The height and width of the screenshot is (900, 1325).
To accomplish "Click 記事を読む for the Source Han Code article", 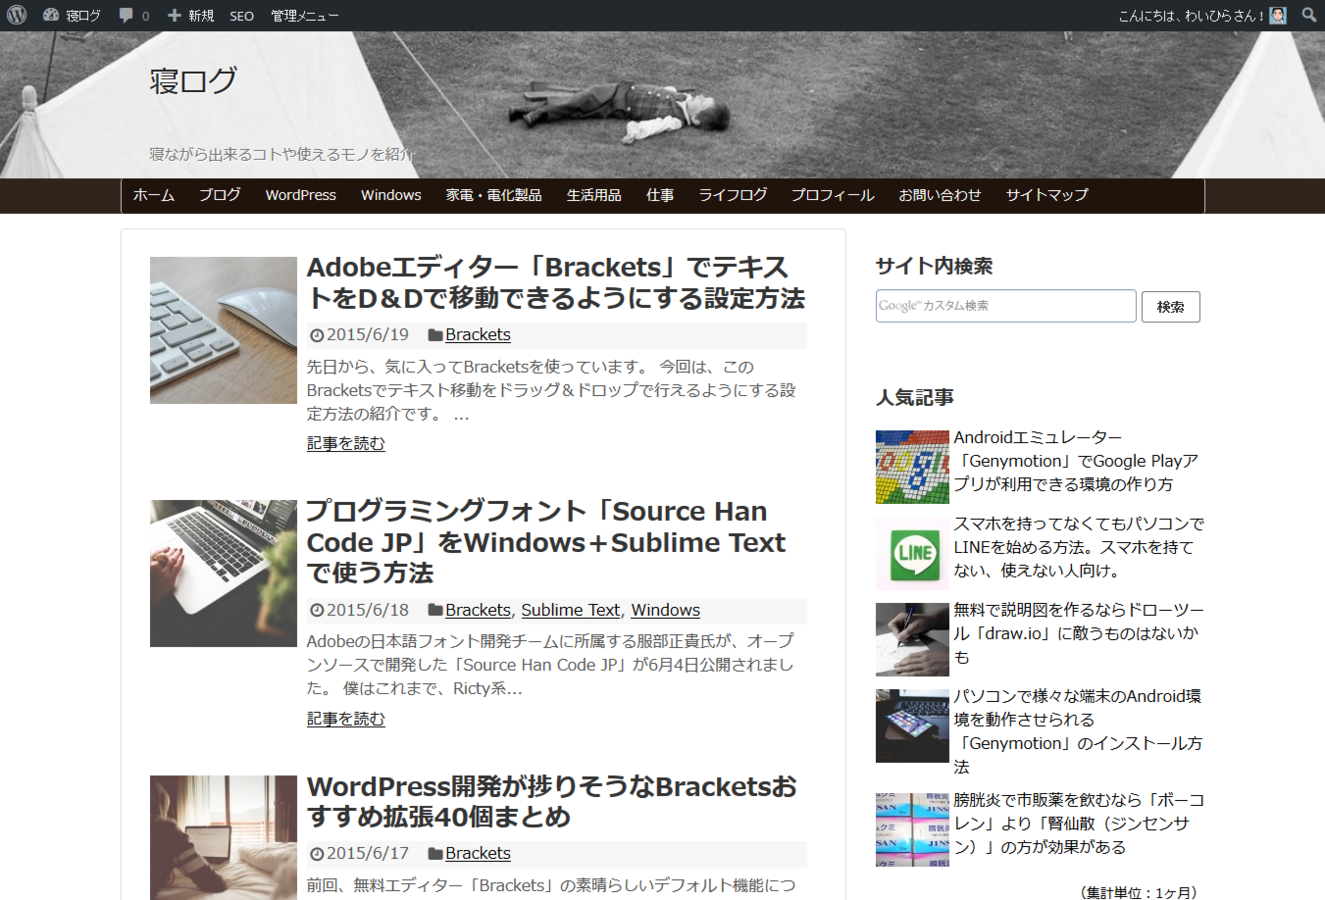I will [x=345, y=719].
